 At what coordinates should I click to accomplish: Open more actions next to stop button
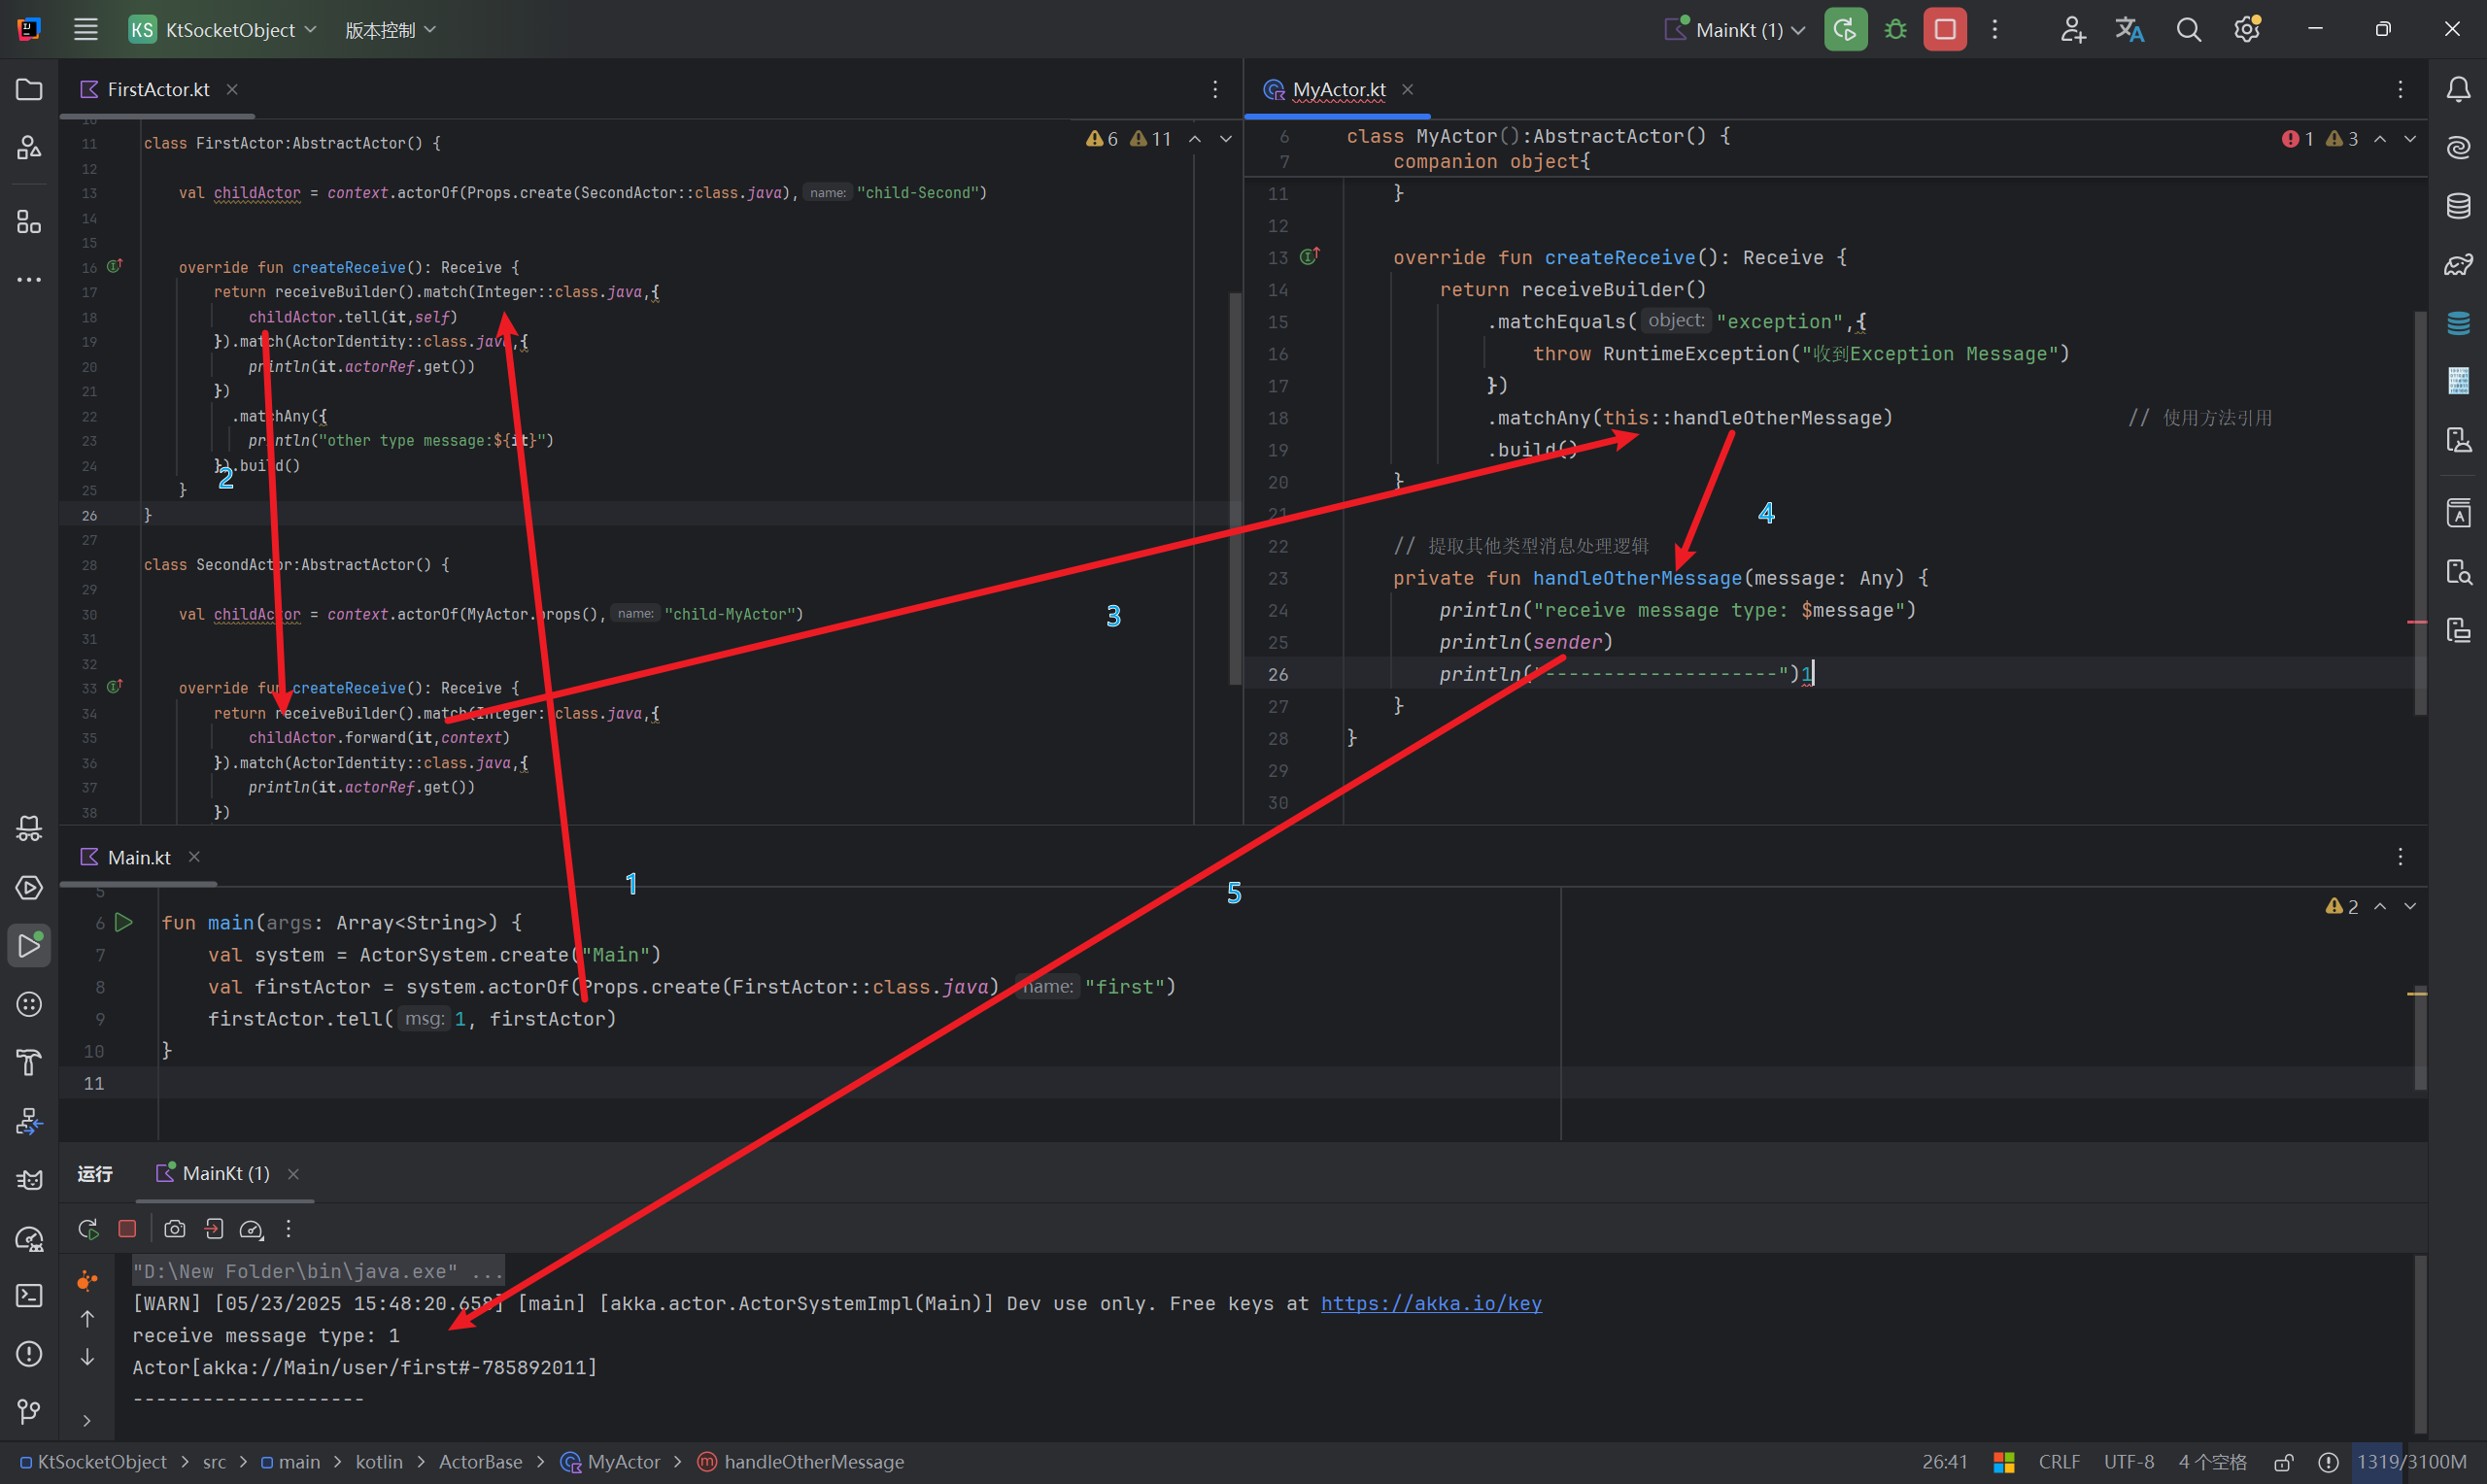[x=1994, y=29]
